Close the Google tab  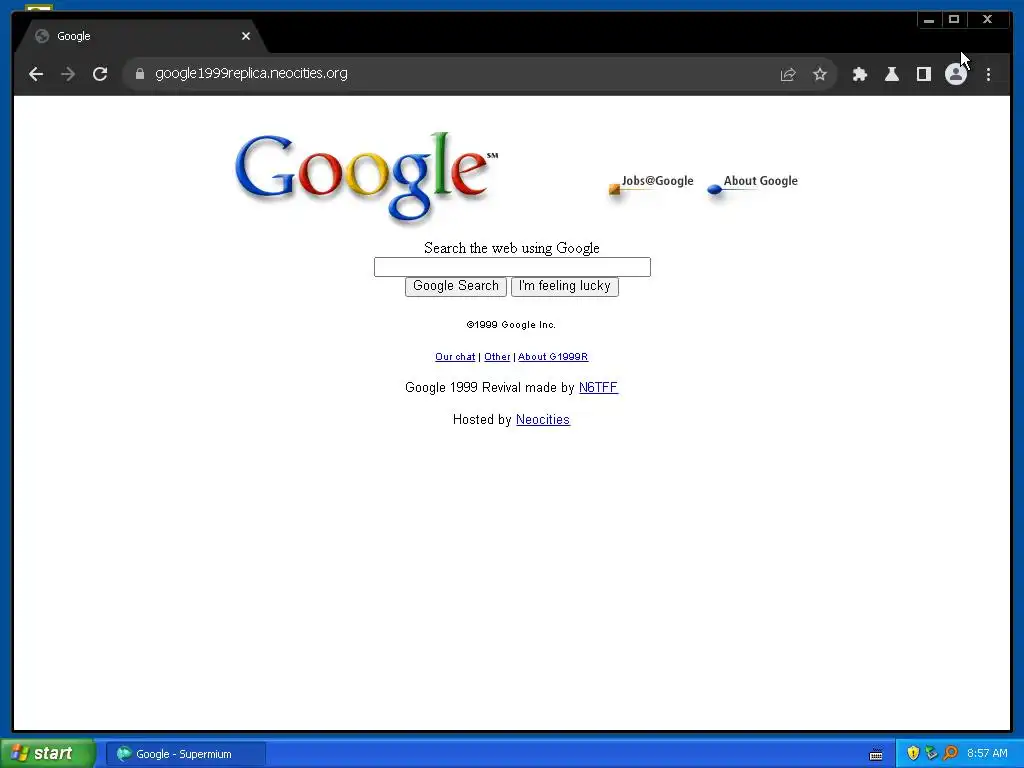coord(246,36)
